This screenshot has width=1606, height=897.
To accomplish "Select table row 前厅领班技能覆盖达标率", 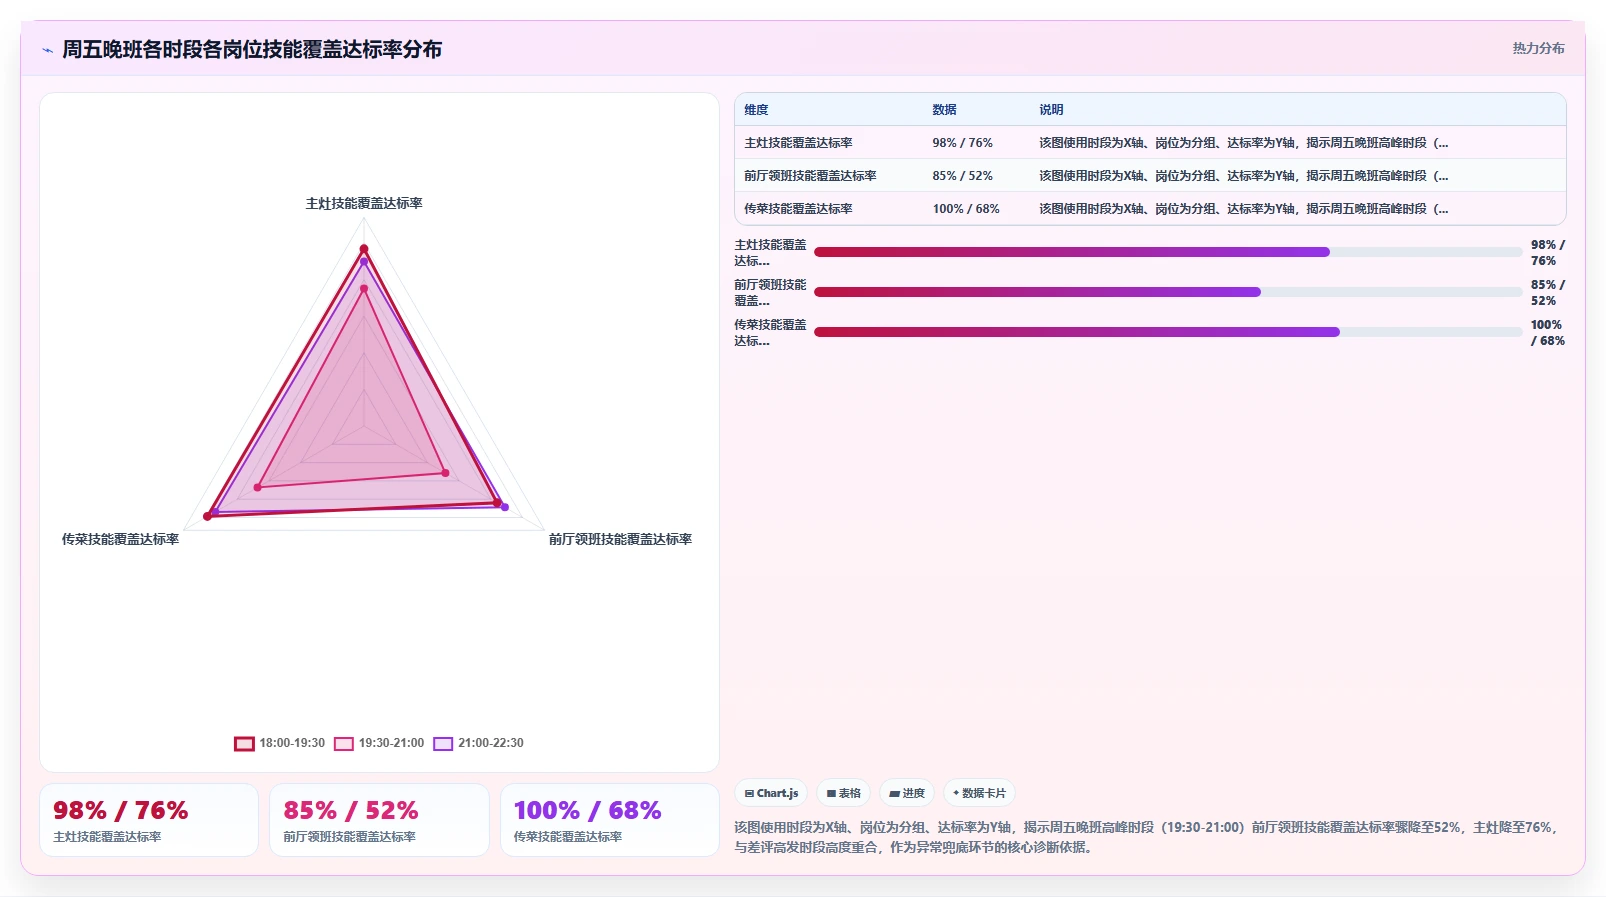I will click(1150, 176).
